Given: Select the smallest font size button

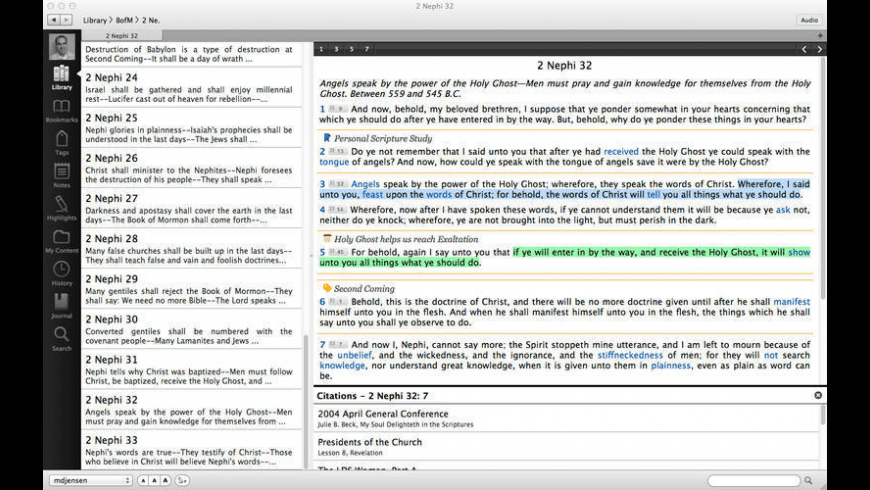Looking at the screenshot, I should tap(143, 481).
